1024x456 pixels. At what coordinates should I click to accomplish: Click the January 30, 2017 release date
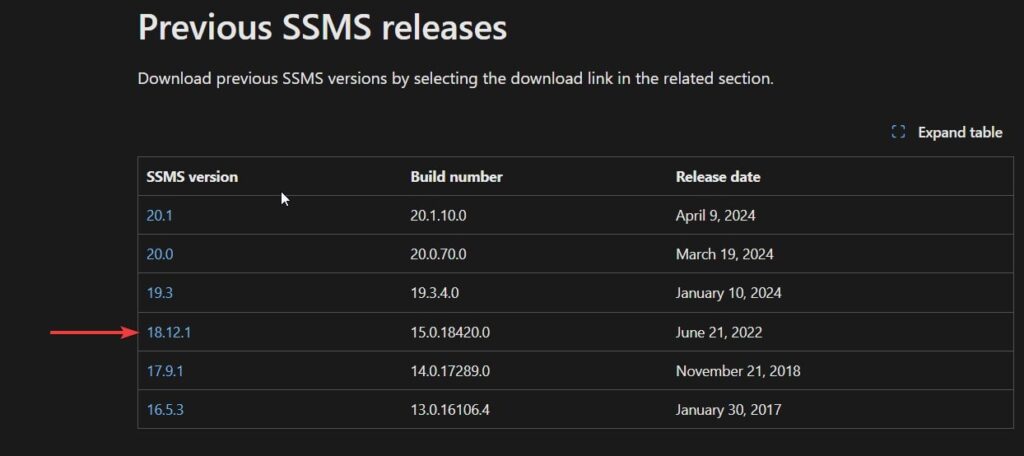(728, 410)
